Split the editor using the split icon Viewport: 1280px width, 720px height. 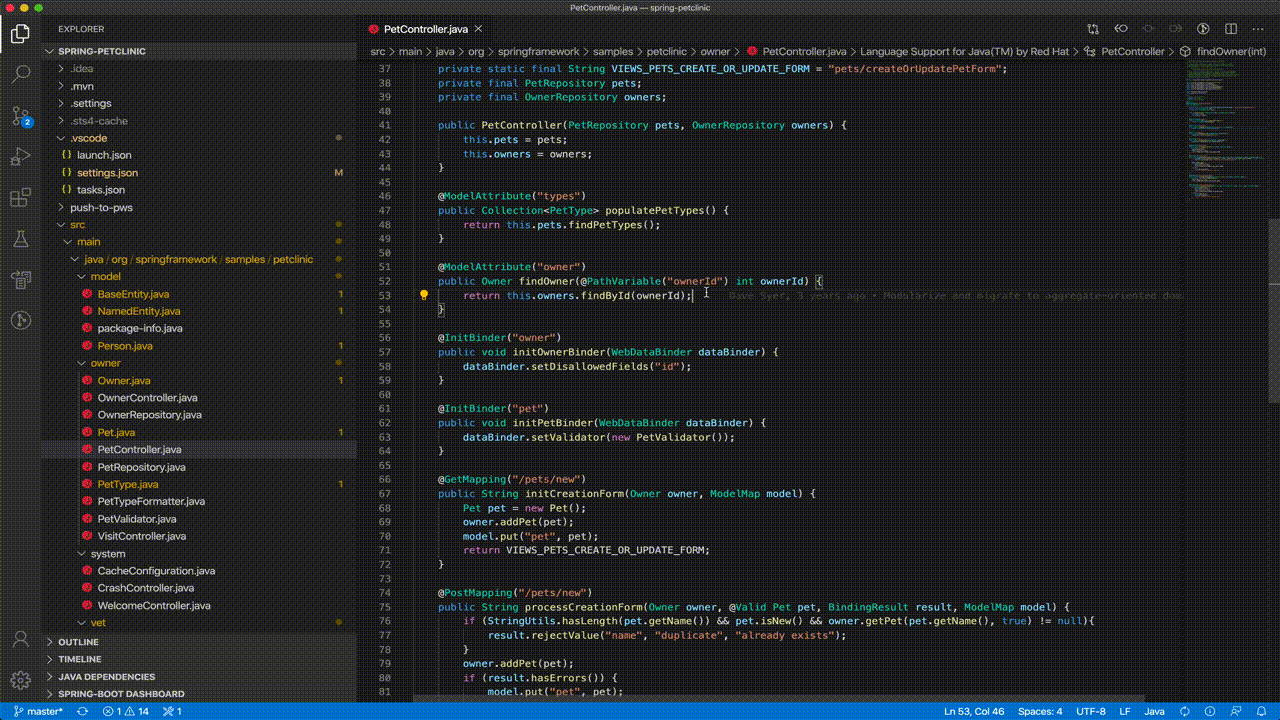(x=1232, y=29)
